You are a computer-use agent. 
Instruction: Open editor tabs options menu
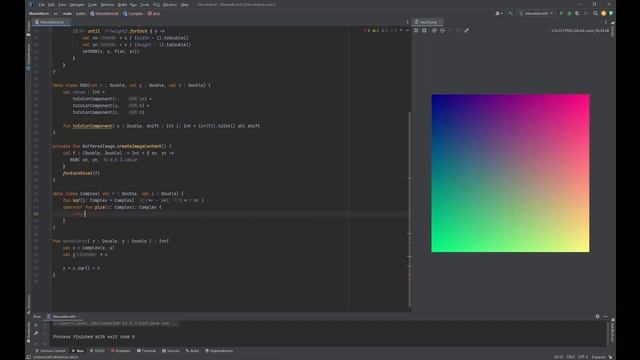pyautogui.click(x=407, y=22)
